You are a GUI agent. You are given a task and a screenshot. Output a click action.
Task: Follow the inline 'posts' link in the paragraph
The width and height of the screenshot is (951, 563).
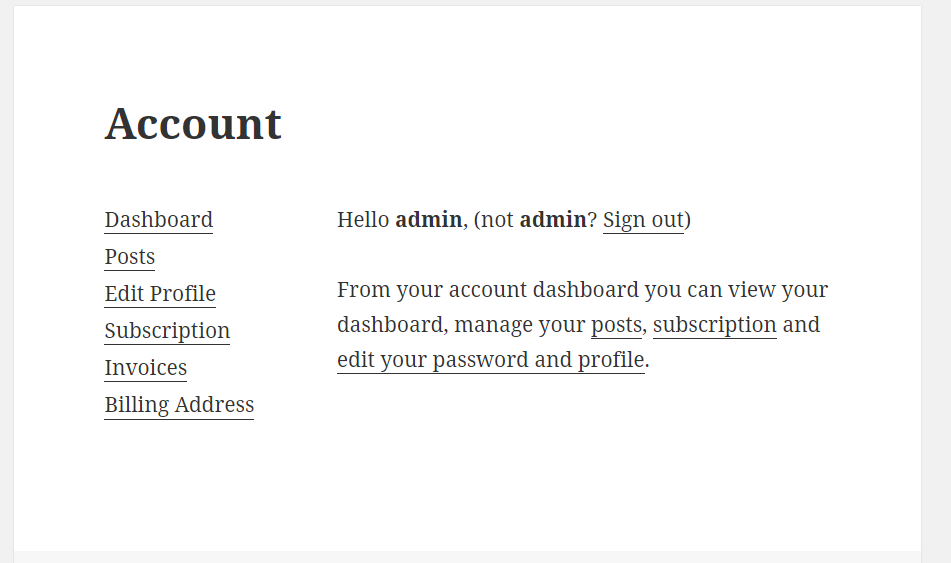tap(616, 325)
